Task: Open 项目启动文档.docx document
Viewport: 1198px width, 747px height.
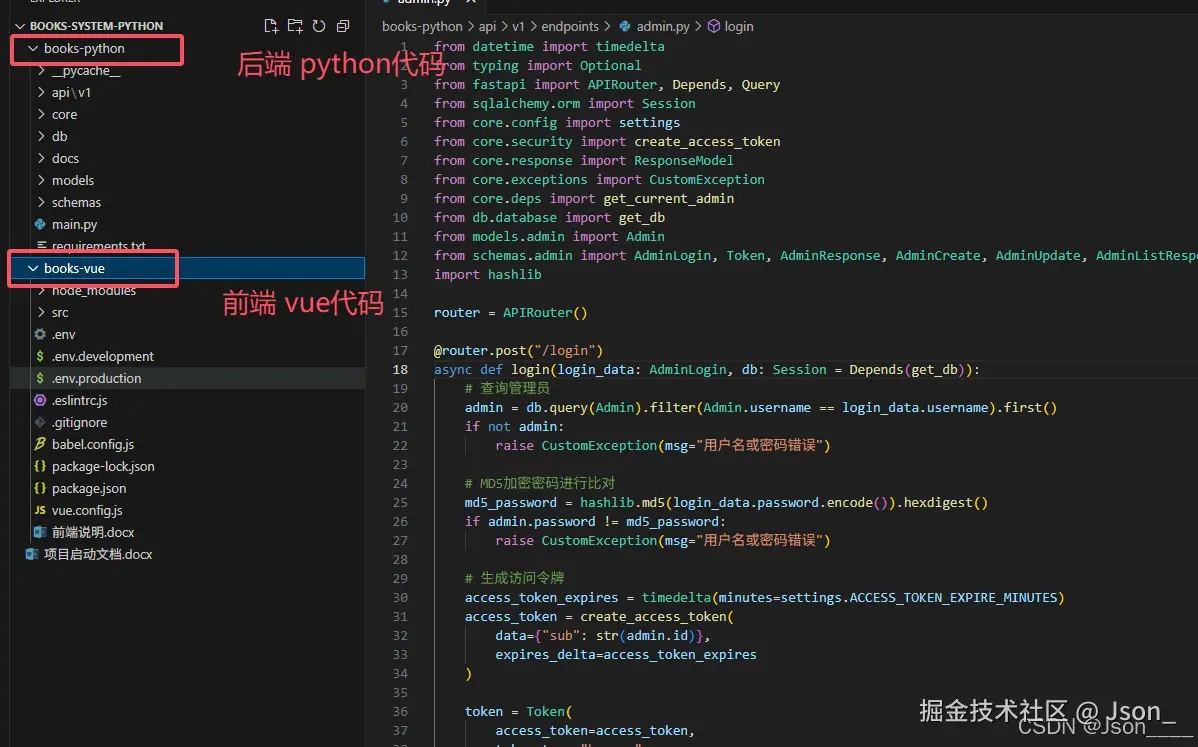Action: click(98, 555)
